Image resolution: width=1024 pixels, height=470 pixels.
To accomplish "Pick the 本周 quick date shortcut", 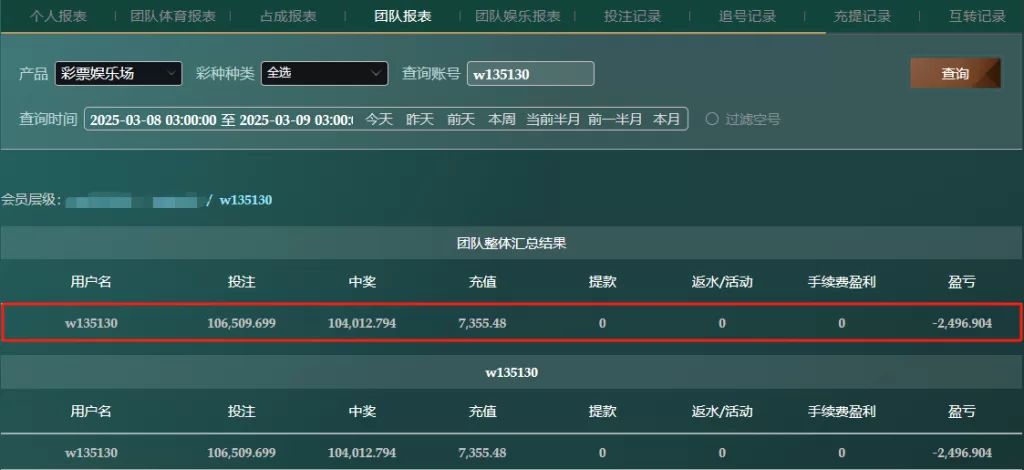I will tap(501, 119).
